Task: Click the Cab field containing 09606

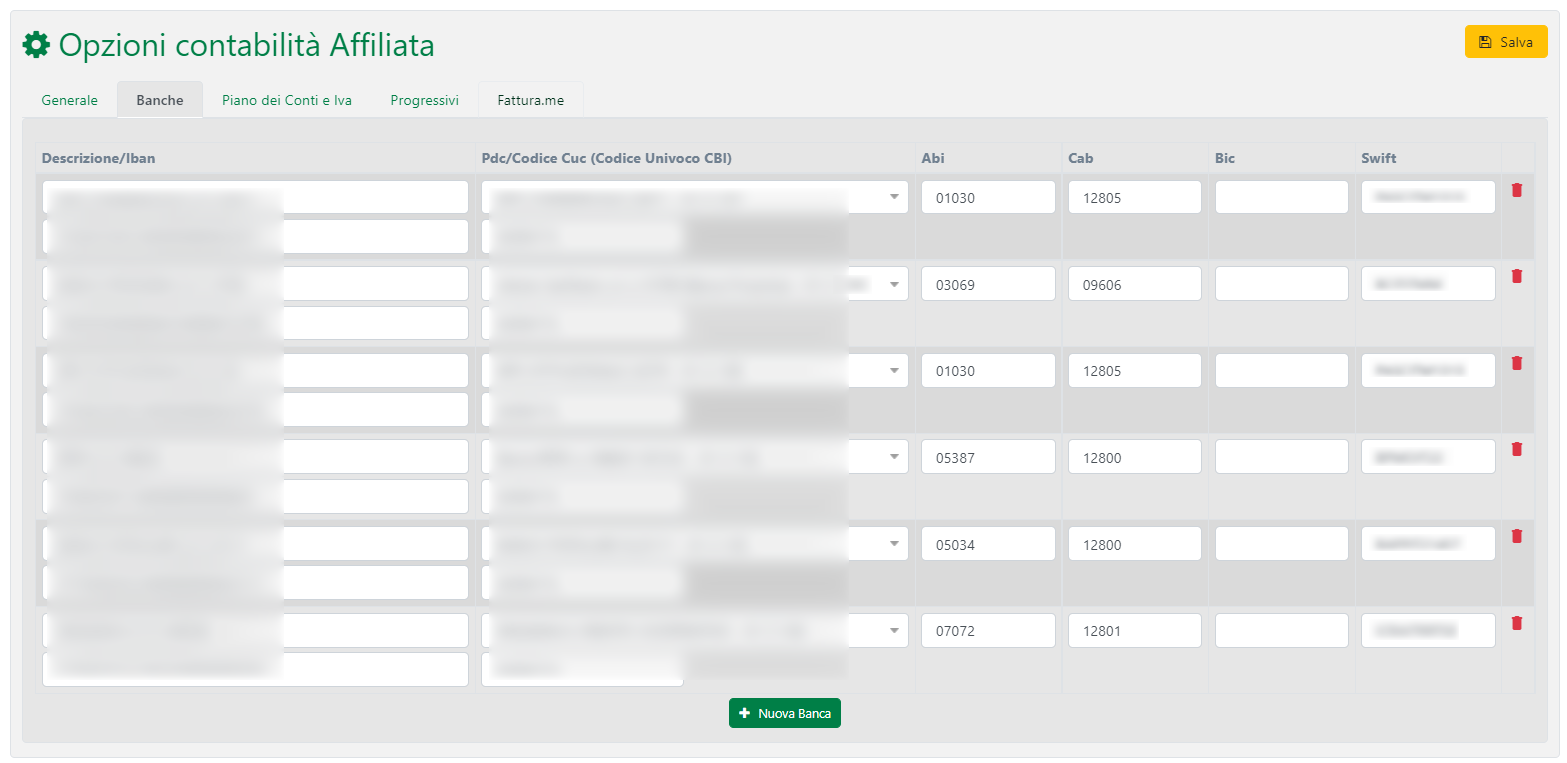Action: pos(1134,285)
